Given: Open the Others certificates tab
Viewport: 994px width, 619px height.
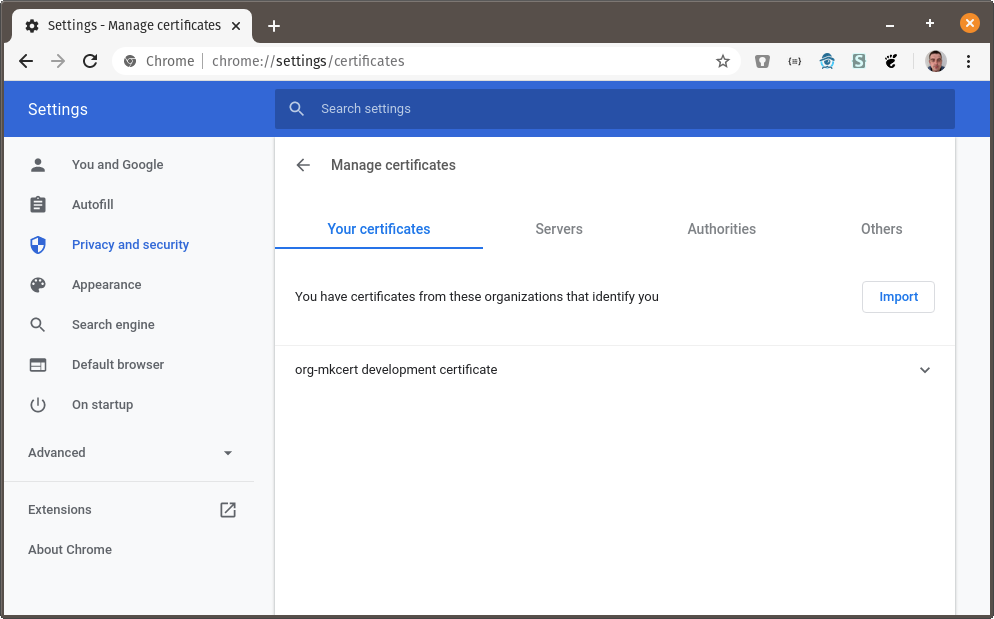Looking at the screenshot, I should tap(881, 229).
